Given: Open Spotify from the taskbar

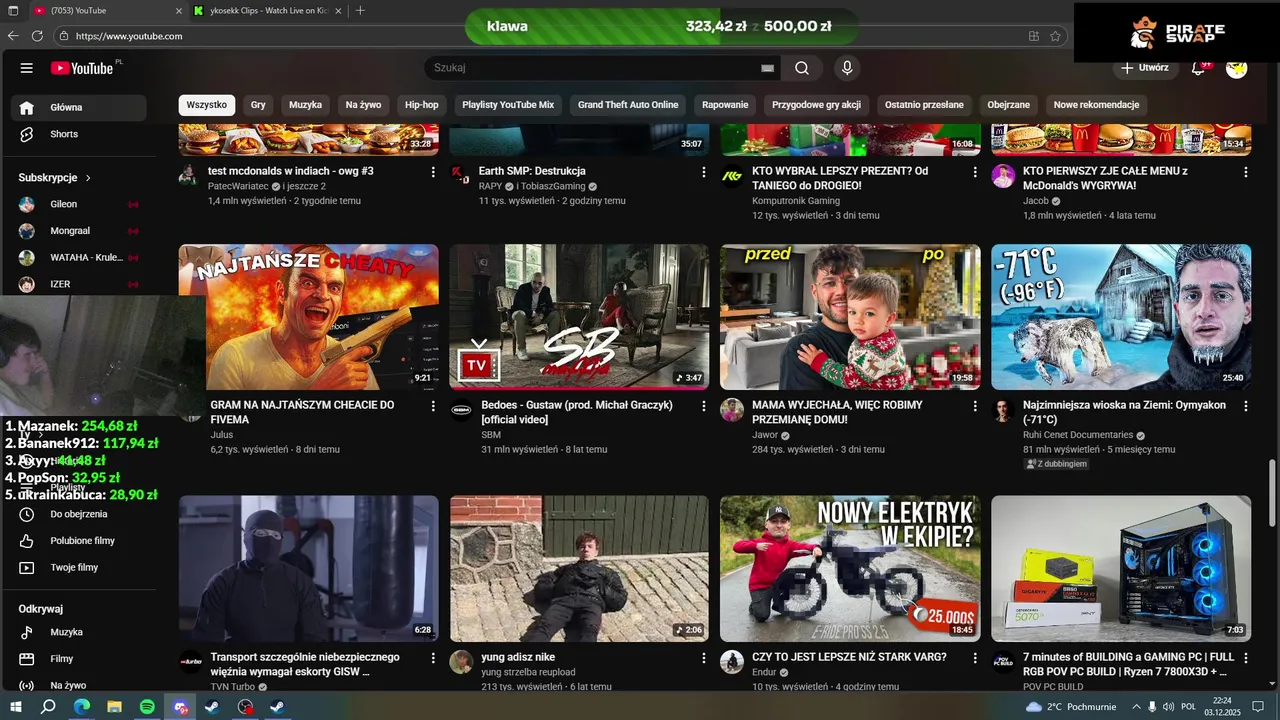Looking at the screenshot, I should (x=147, y=707).
